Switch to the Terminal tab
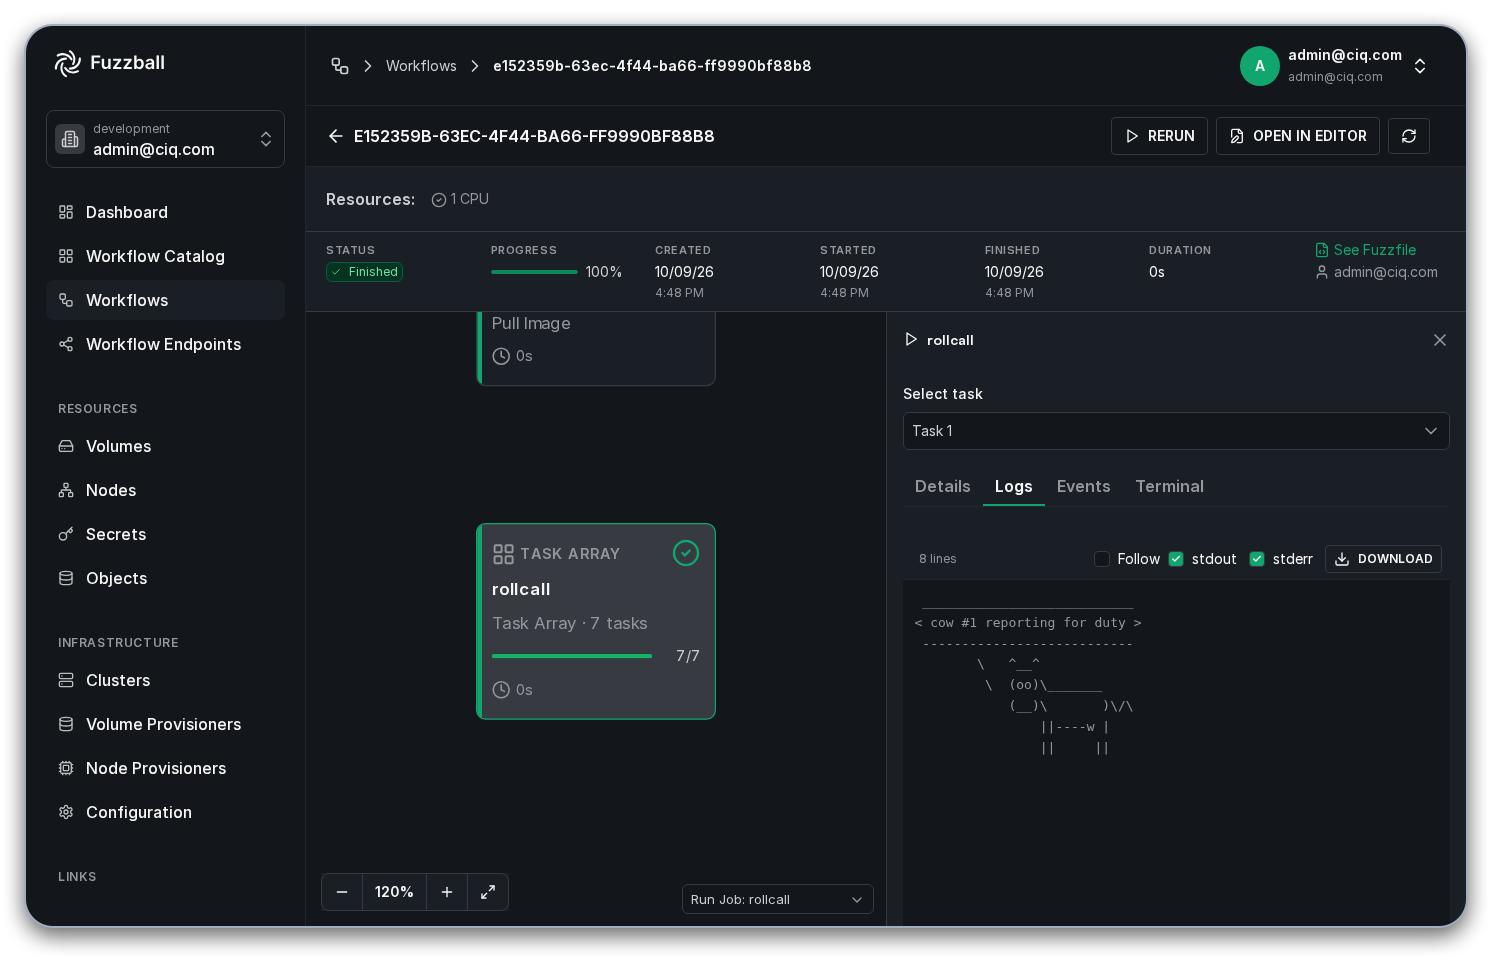This screenshot has width=1492, height=960. tap(1169, 486)
